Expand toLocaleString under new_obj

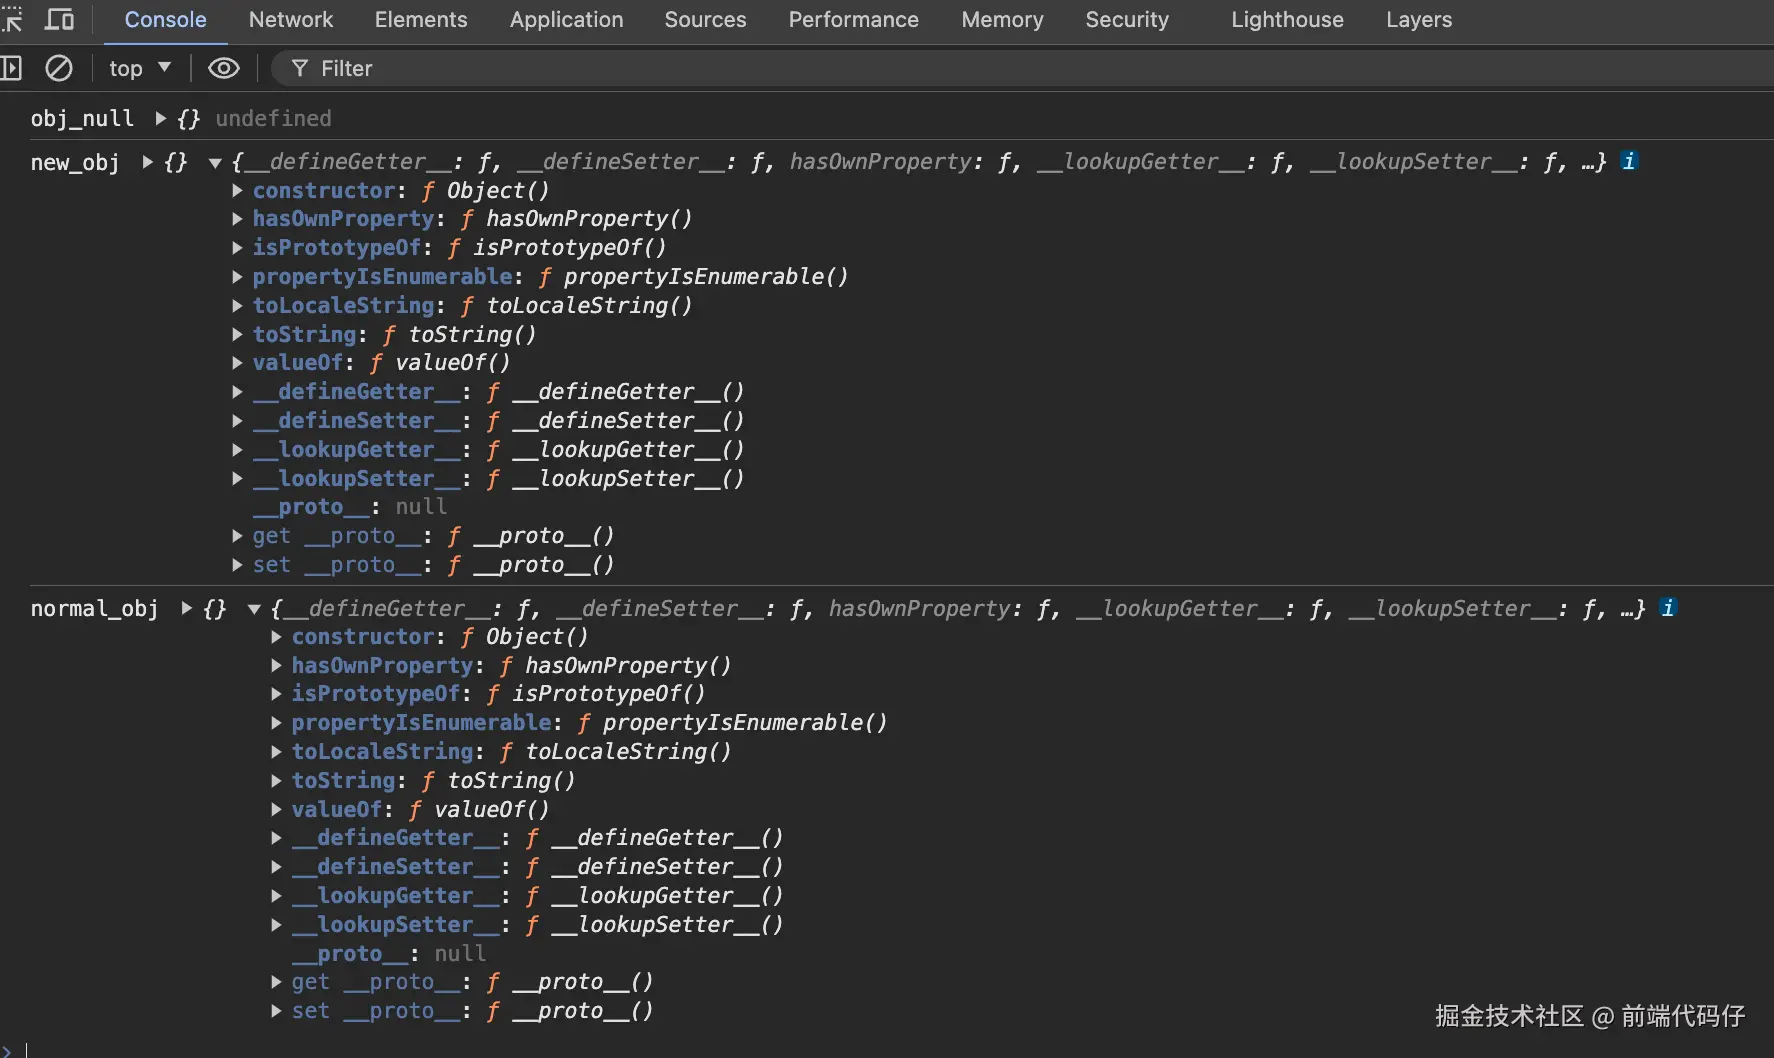[x=237, y=305]
